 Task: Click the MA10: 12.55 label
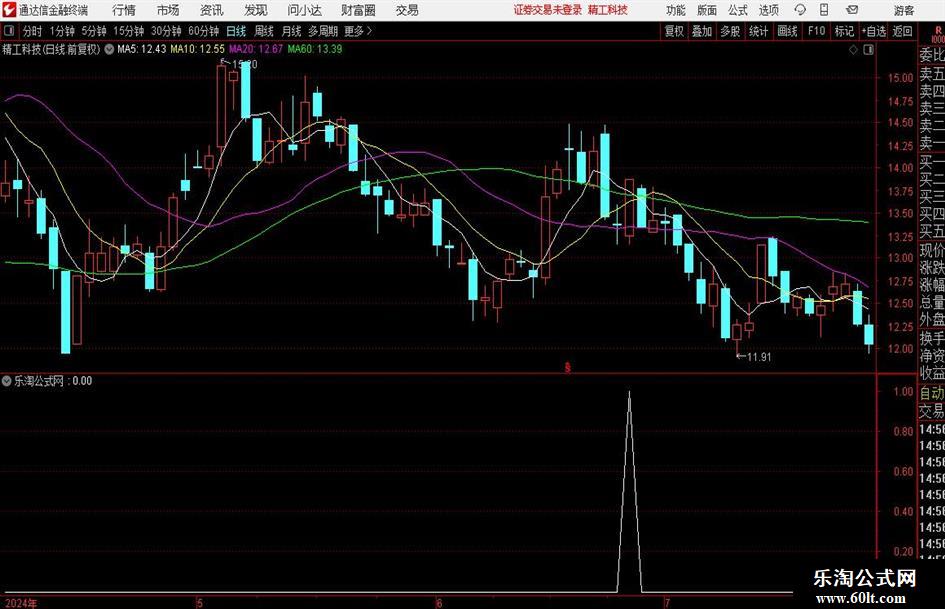coord(197,49)
